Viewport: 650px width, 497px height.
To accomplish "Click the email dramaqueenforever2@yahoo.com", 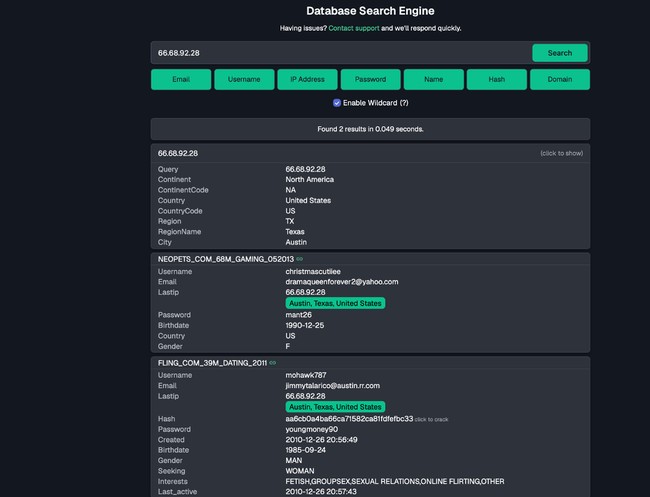I will 342,282.
